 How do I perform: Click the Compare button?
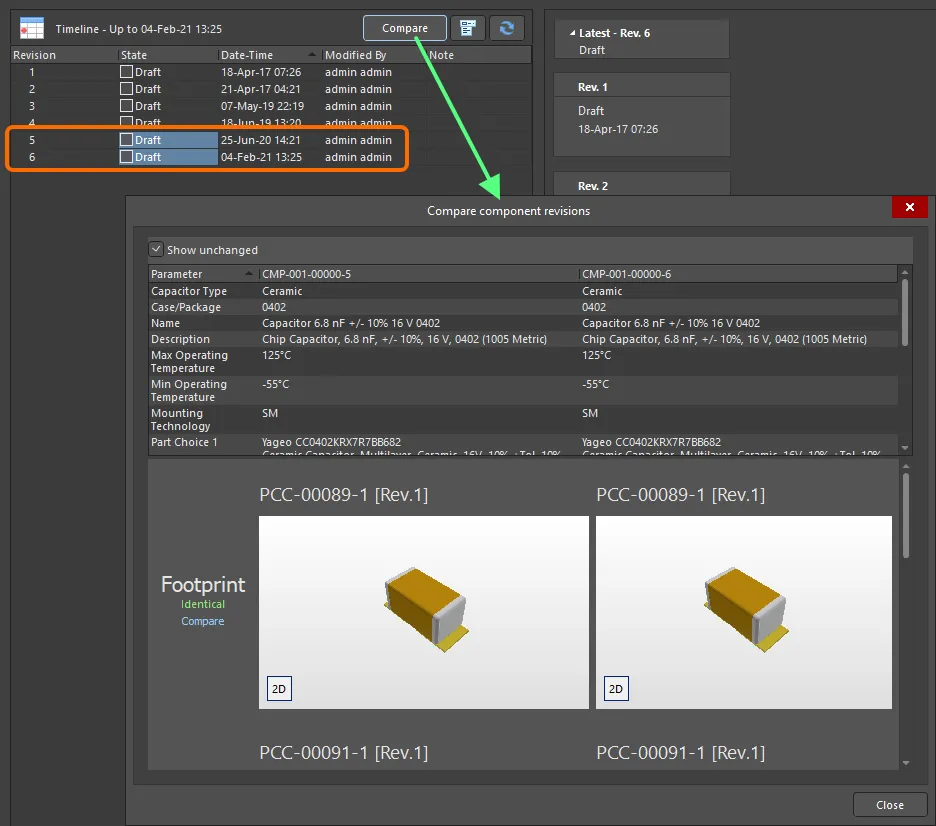click(x=404, y=27)
